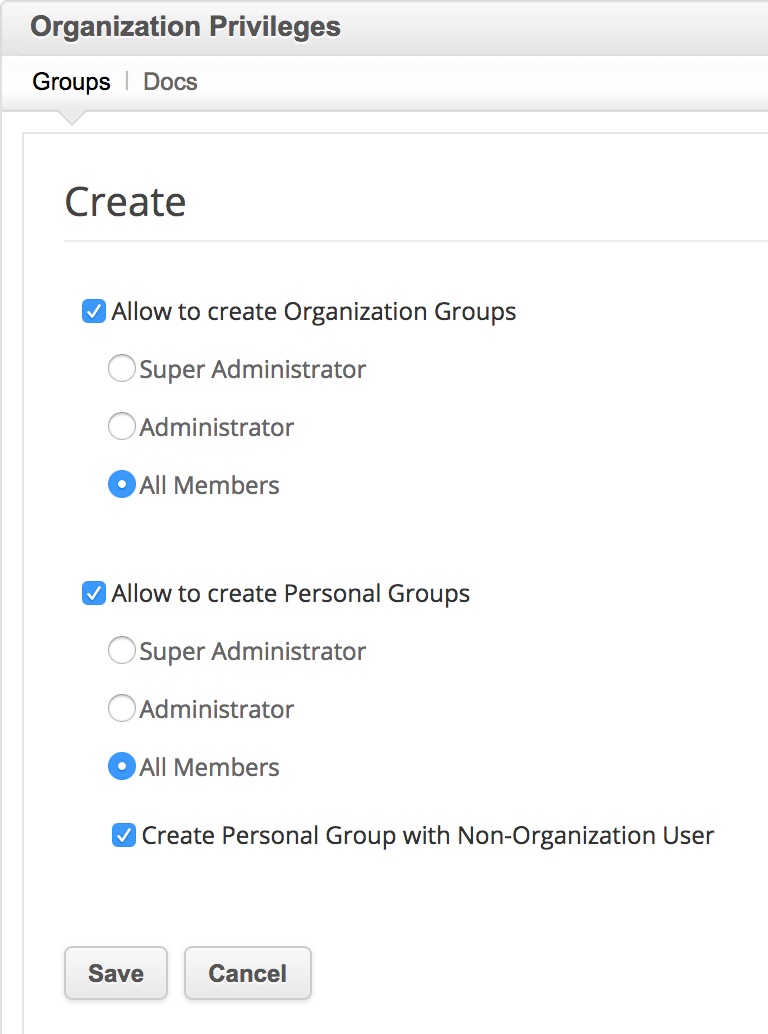
Task: Cancel the privilege changes
Action: [x=248, y=973]
